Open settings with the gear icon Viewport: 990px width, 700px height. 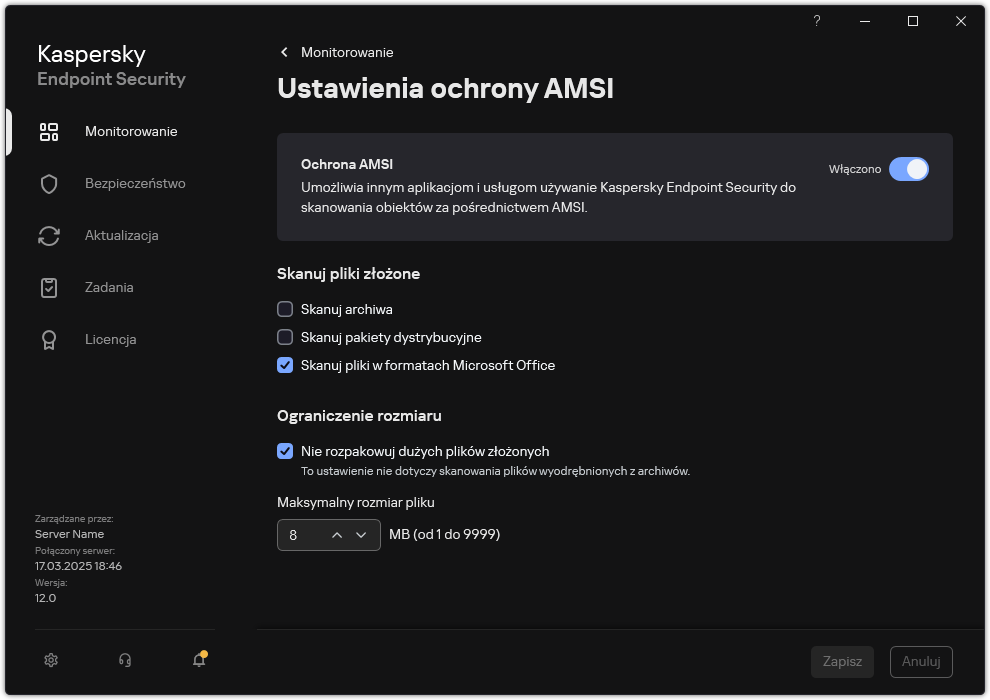(x=52, y=660)
